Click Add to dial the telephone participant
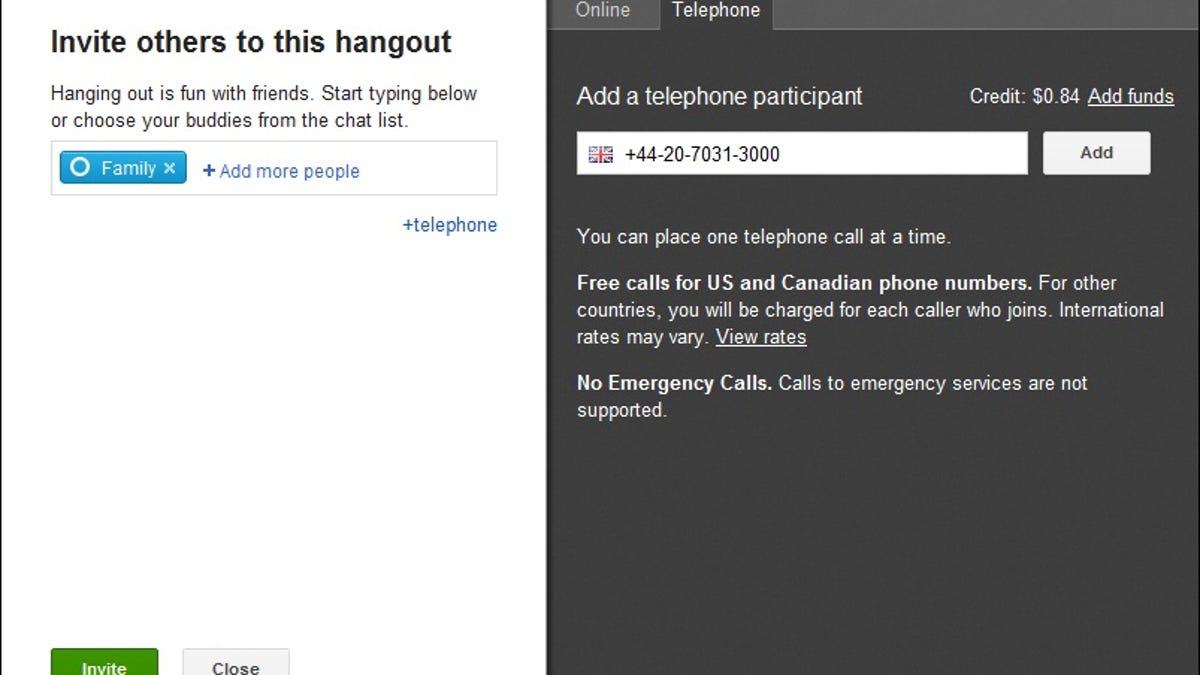The height and width of the screenshot is (675, 1200). coord(1096,153)
